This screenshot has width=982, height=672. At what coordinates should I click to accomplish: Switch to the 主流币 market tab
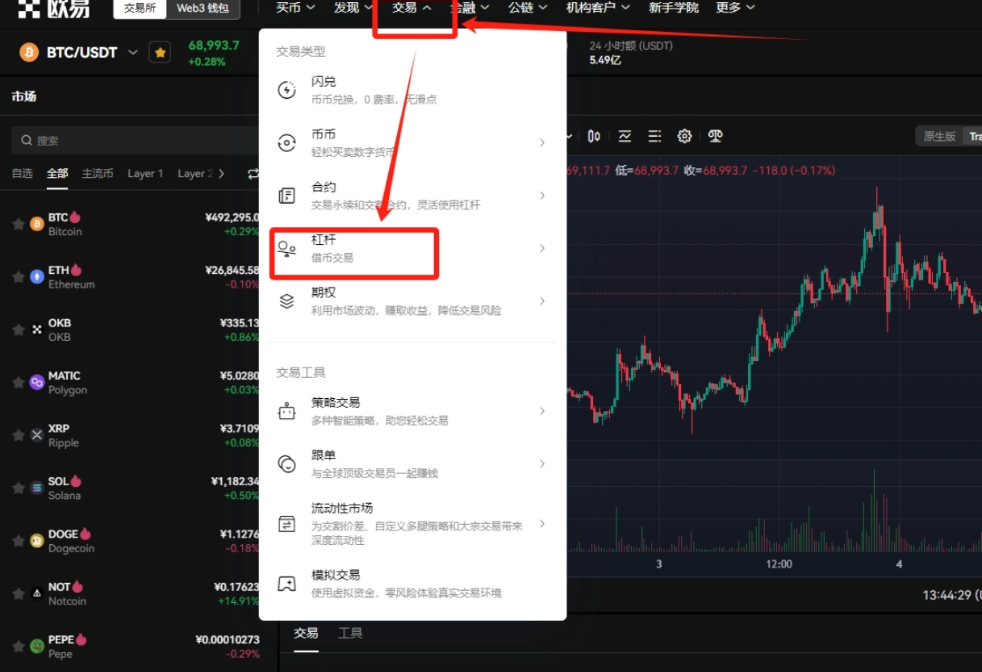pos(97,172)
